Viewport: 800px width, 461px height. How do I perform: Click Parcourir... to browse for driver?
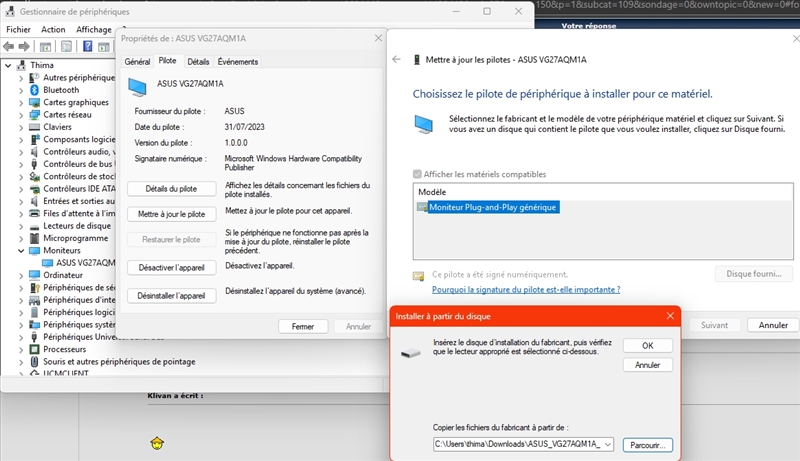[647, 445]
